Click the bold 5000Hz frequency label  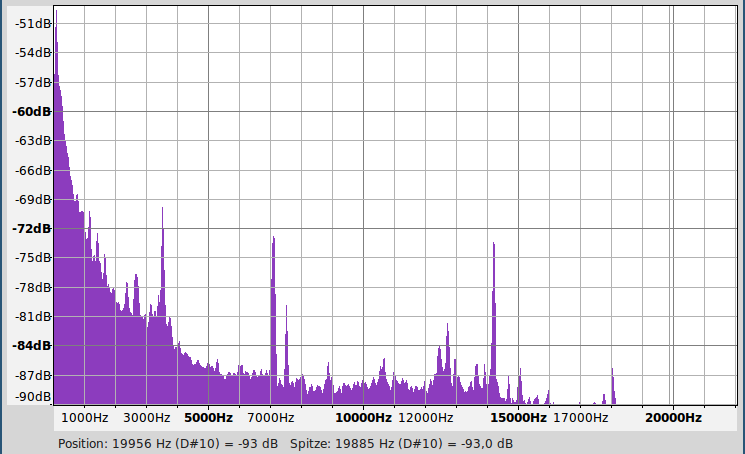pos(209,418)
